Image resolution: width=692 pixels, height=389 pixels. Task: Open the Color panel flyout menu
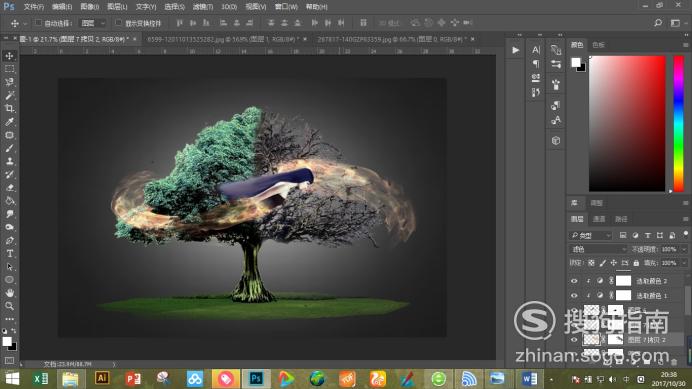tap(685, 45)
